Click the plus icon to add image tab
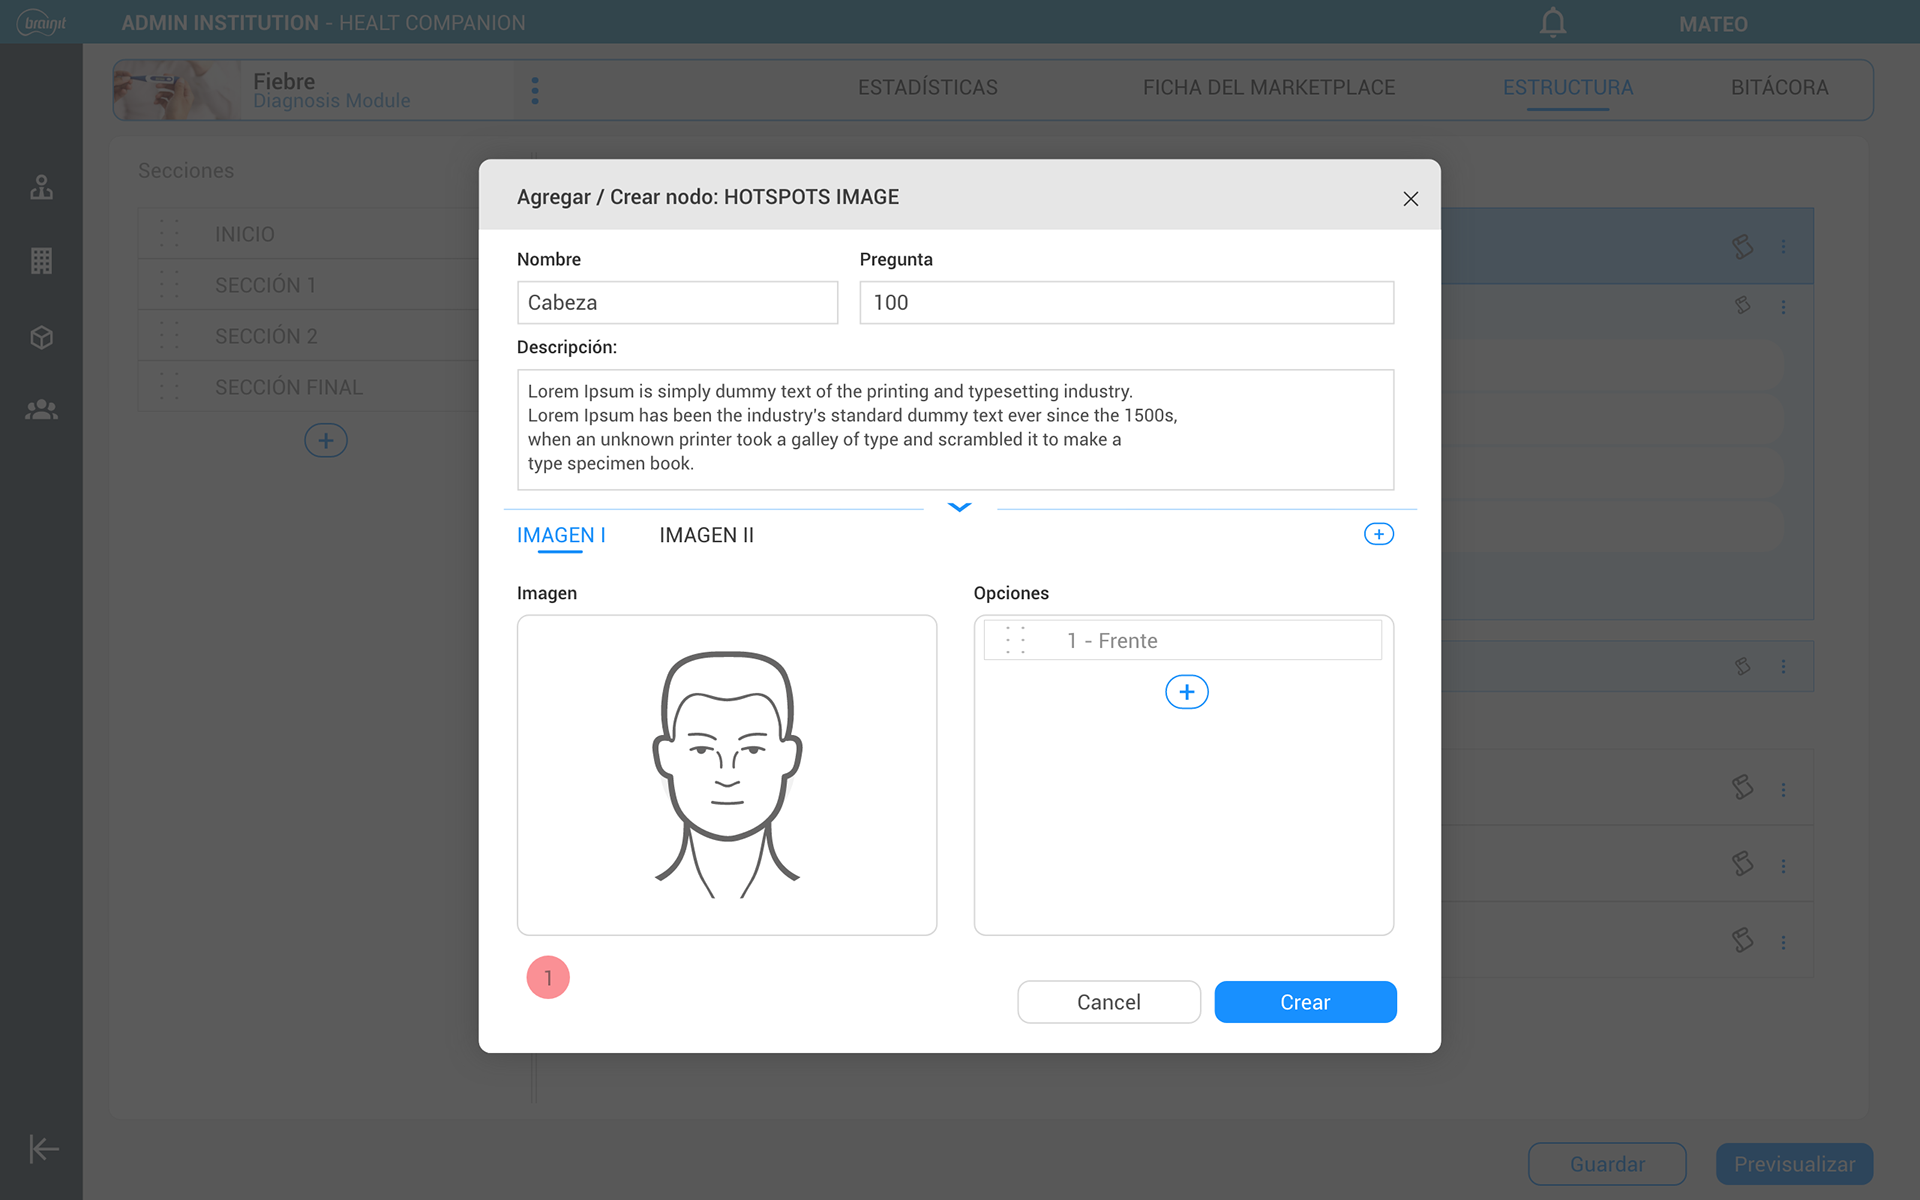Screen dimensions: 1920x1200 pos(1378,534)
